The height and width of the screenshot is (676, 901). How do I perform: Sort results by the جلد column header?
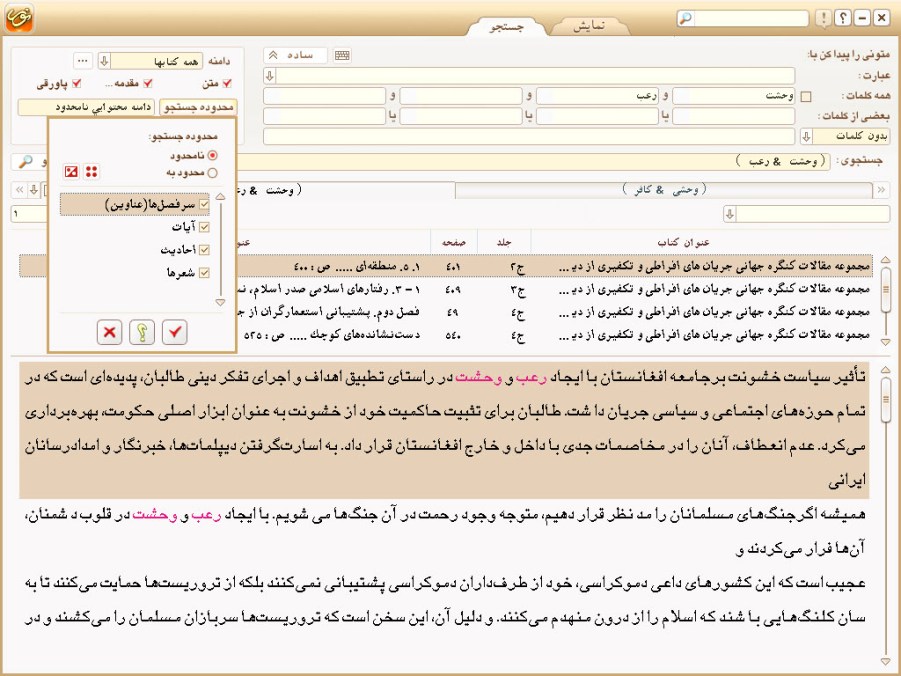pos(504,242)
